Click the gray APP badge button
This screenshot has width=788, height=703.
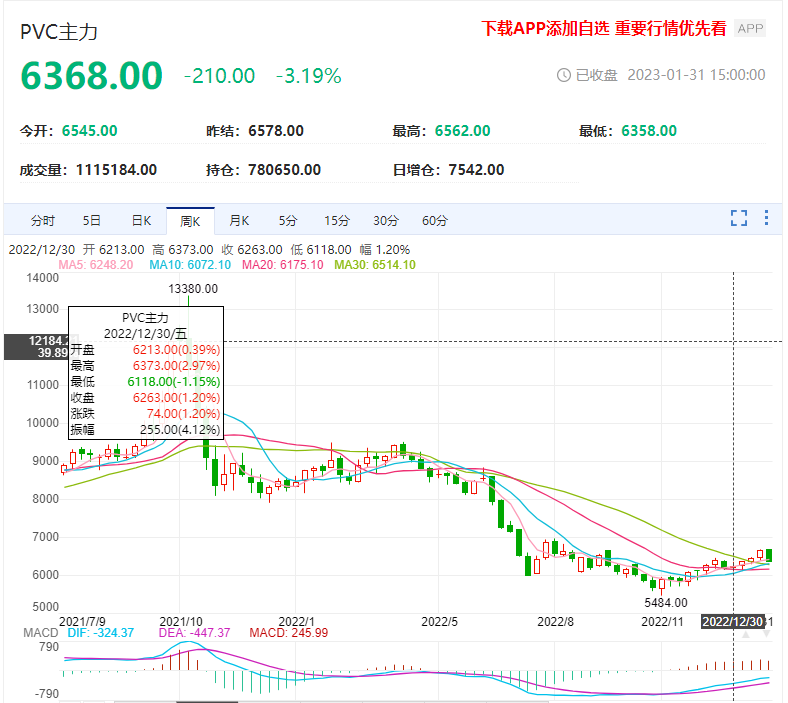point(750,29)
